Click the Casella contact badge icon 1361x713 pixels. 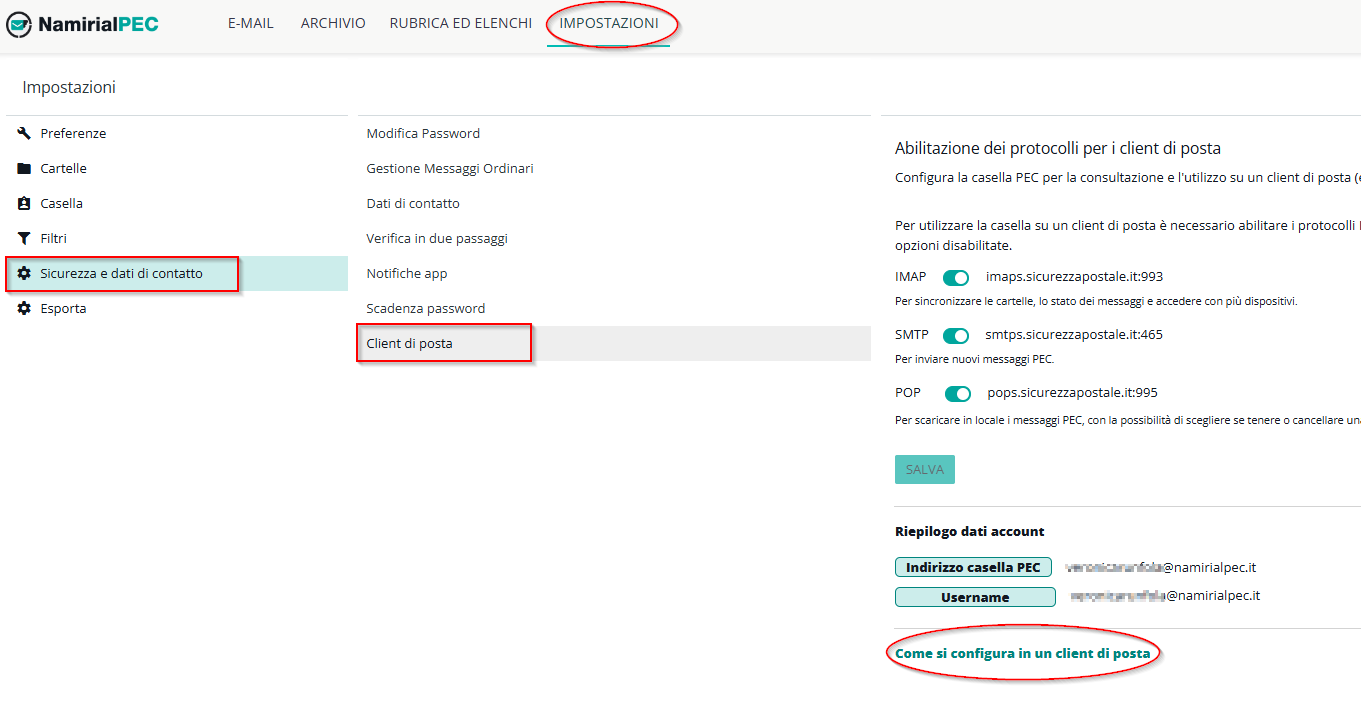pyautogui.click(x=24, y=203)
